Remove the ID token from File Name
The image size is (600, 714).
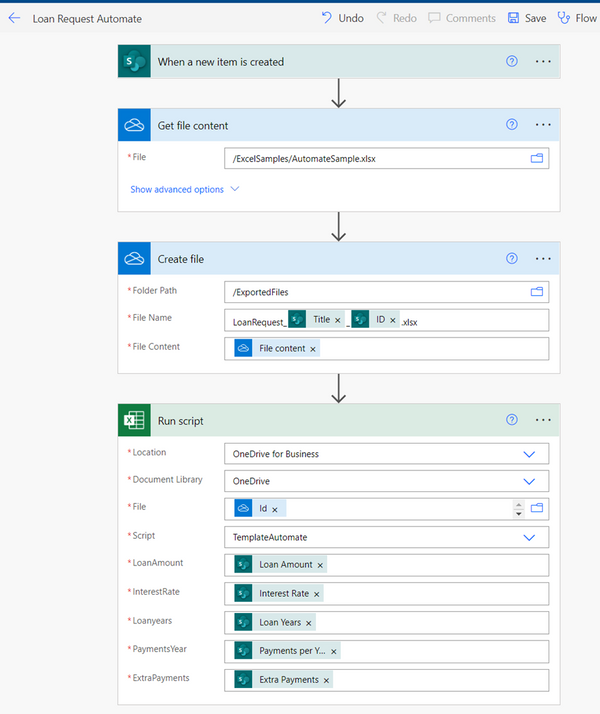pos(393,321)
